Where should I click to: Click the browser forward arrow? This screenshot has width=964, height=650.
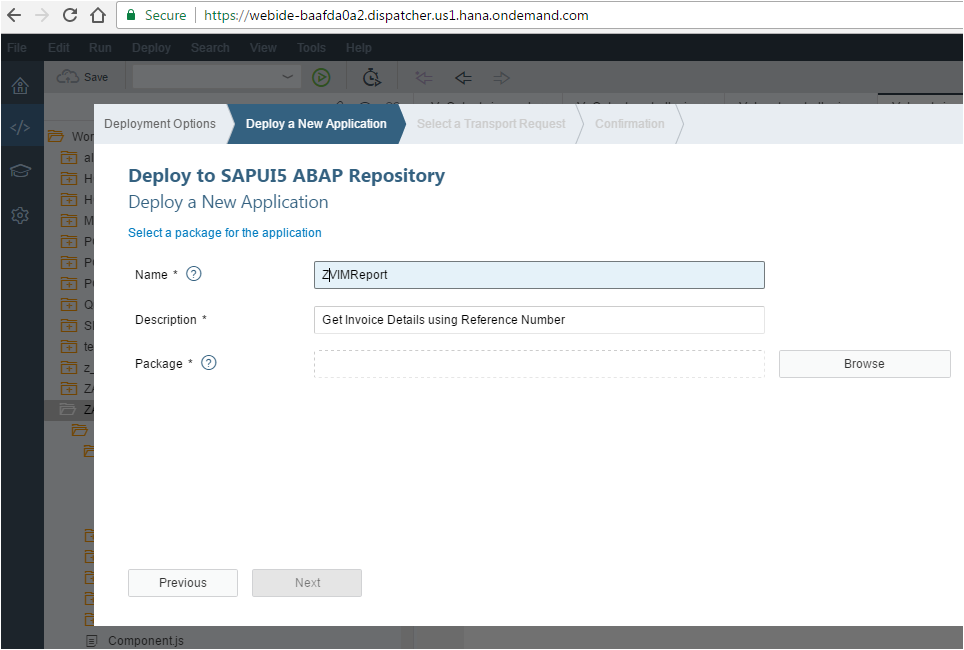point(42,15)
